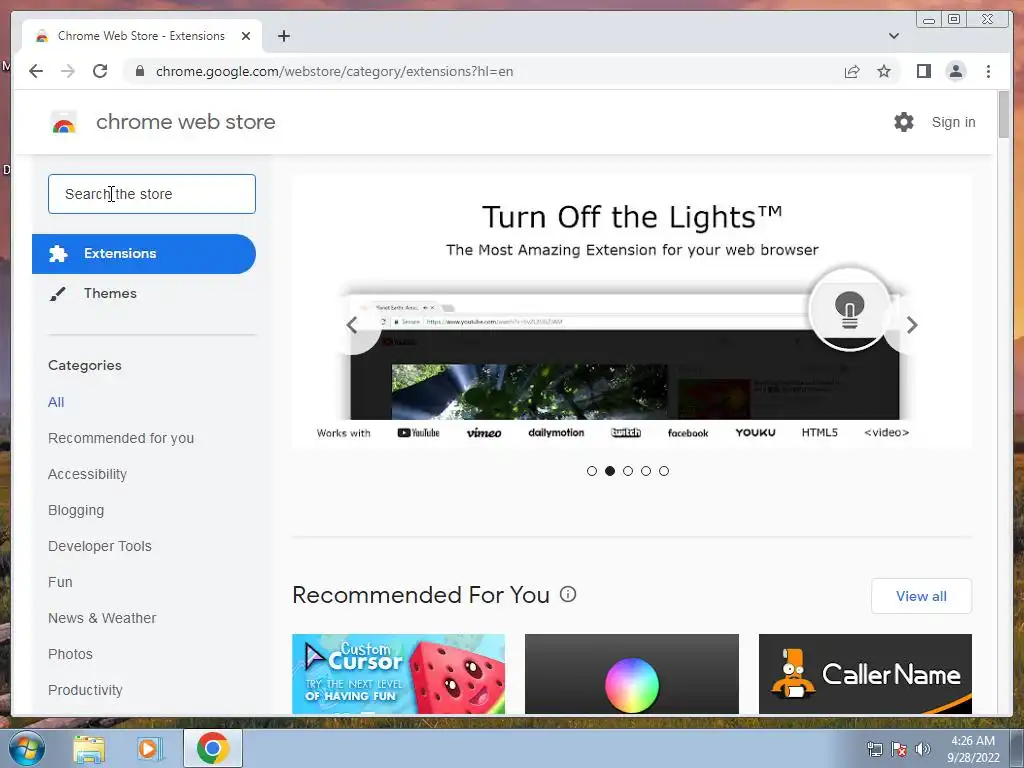Image resolution: width=1024 pixels, height=768 pixels.
Task: Click the share page icon in address bar
Action: [x=852, y=71]
